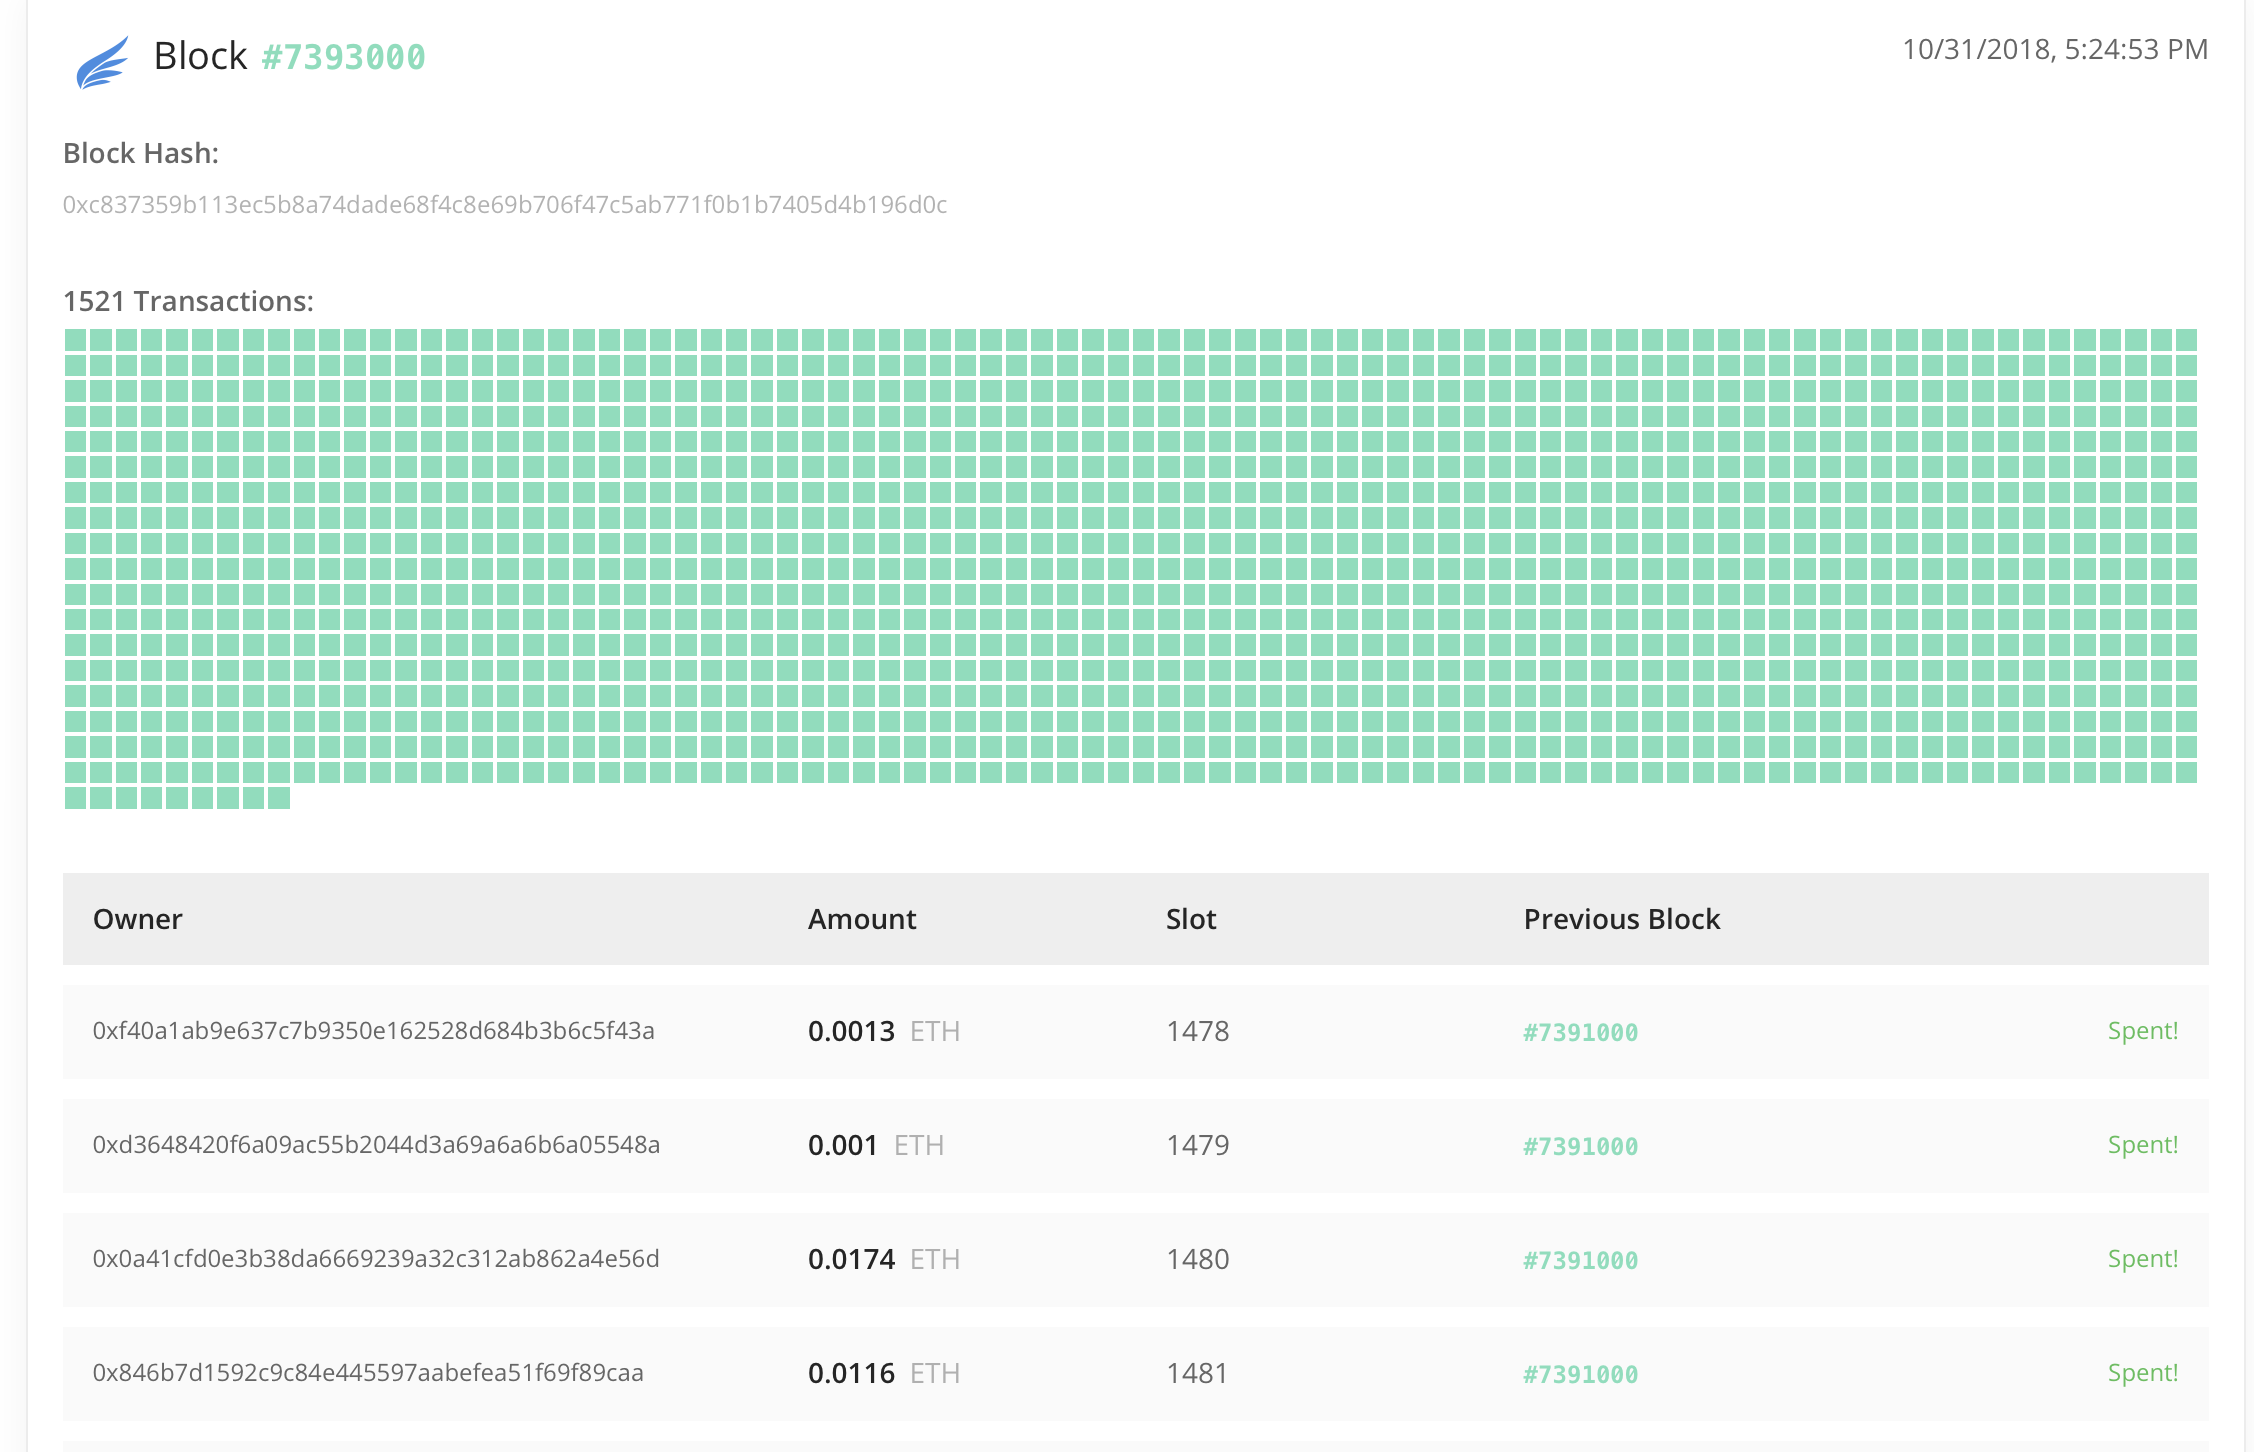This screenshot has width=2254, height=1452.
Task: Click the first green transaction square in the grid
Action: point(76,340)
